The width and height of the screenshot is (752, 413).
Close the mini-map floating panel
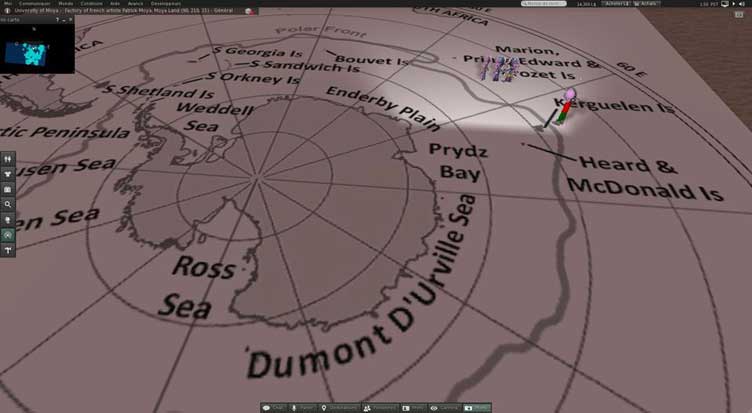pos(69,19)
